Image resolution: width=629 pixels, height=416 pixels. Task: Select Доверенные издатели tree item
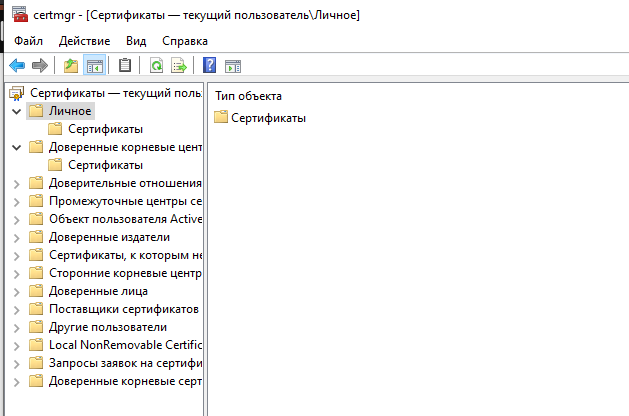tap(110, 237)
